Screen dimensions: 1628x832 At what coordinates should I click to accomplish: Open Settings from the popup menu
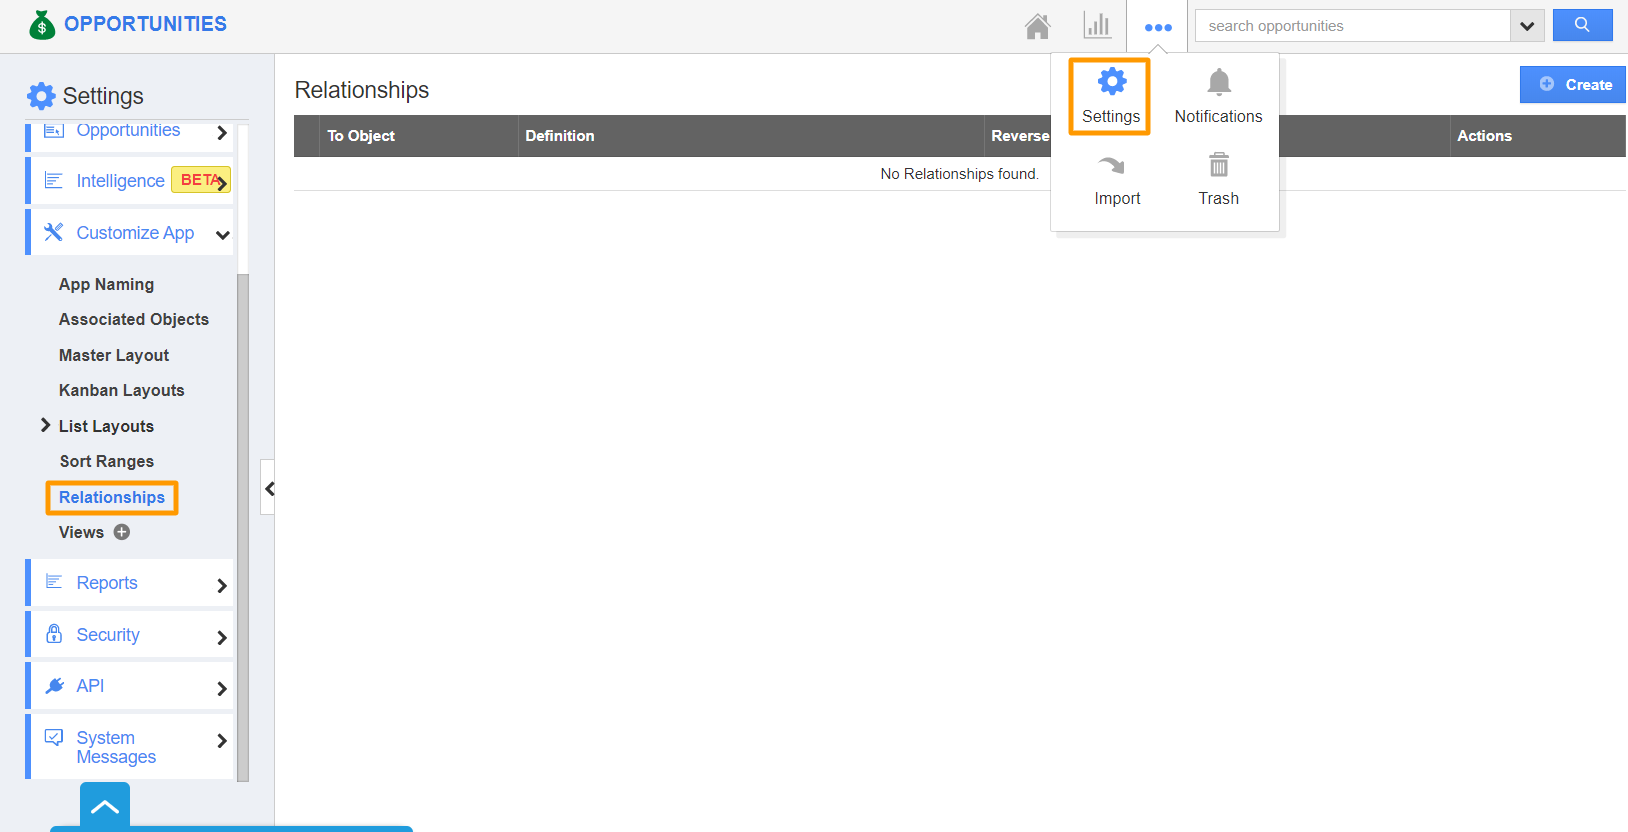click(x=1110, y=96)
